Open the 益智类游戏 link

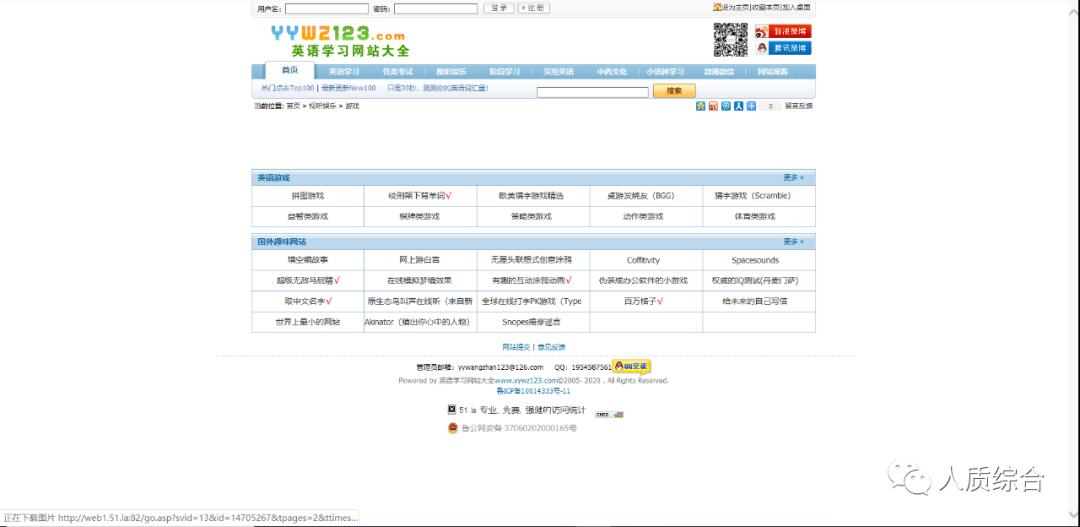pyautogui.click(x=308, y=216)
